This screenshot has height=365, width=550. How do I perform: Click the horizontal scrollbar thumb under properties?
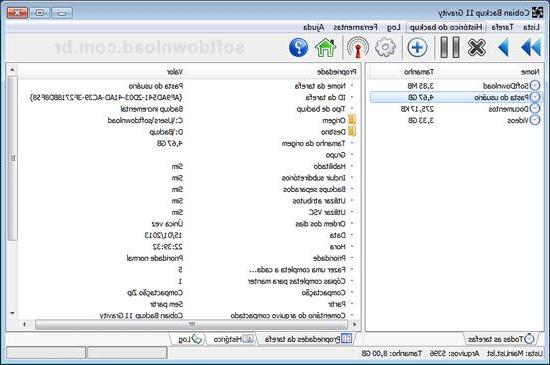pyautogui.click(x=191, y=324)
